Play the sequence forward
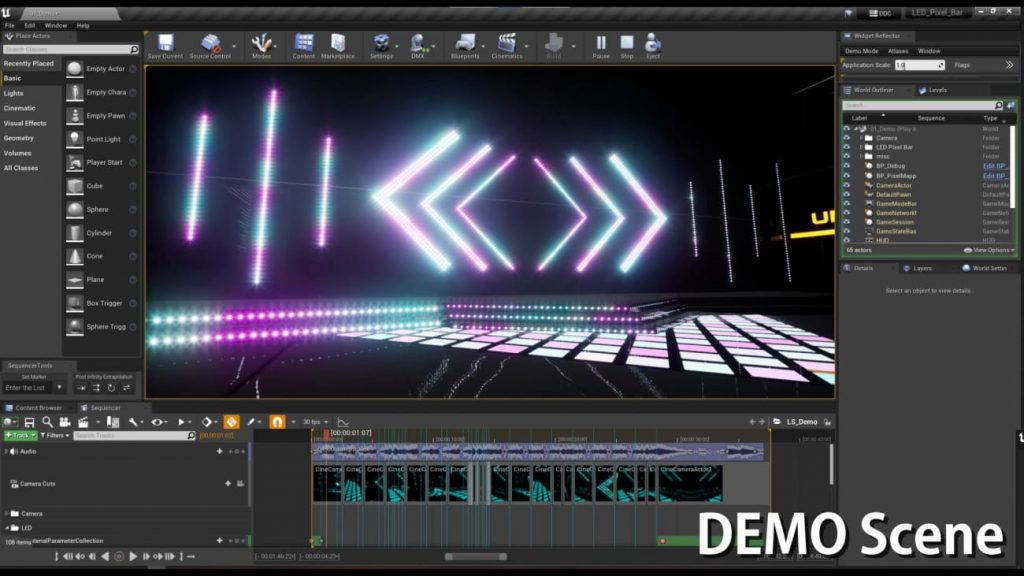 [x=133, y=556]
